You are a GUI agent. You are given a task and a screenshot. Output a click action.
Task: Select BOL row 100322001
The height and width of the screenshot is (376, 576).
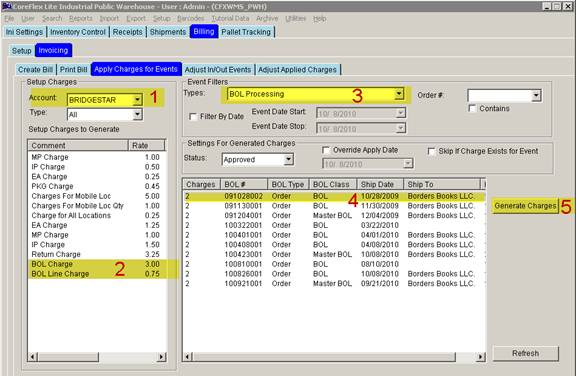[334, 225]
